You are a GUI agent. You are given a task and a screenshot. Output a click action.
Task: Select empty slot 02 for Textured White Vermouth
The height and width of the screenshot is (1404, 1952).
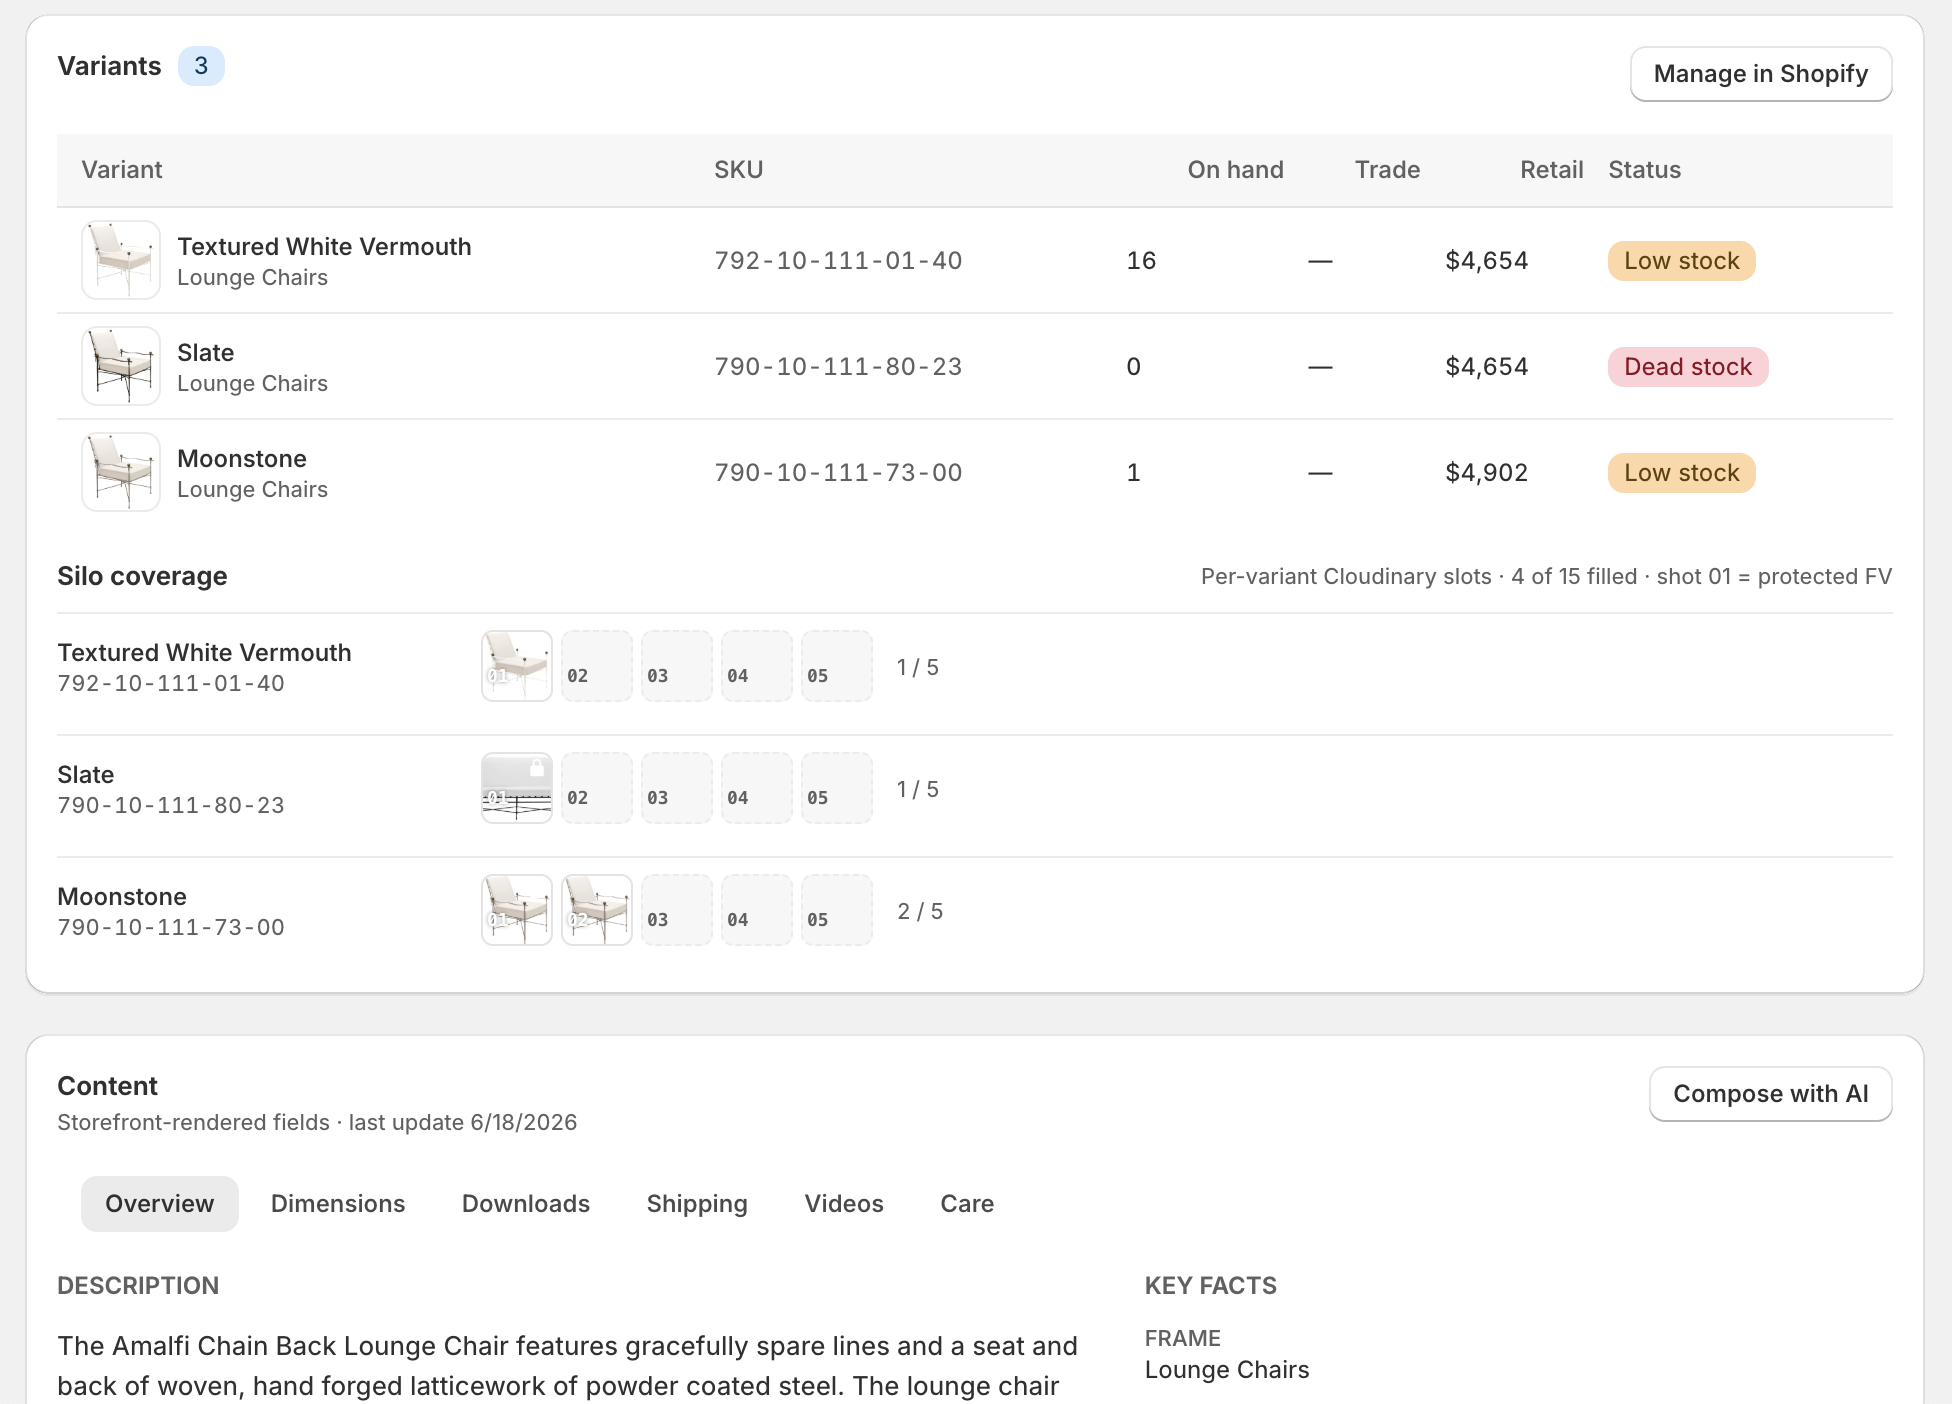(597, 666)
